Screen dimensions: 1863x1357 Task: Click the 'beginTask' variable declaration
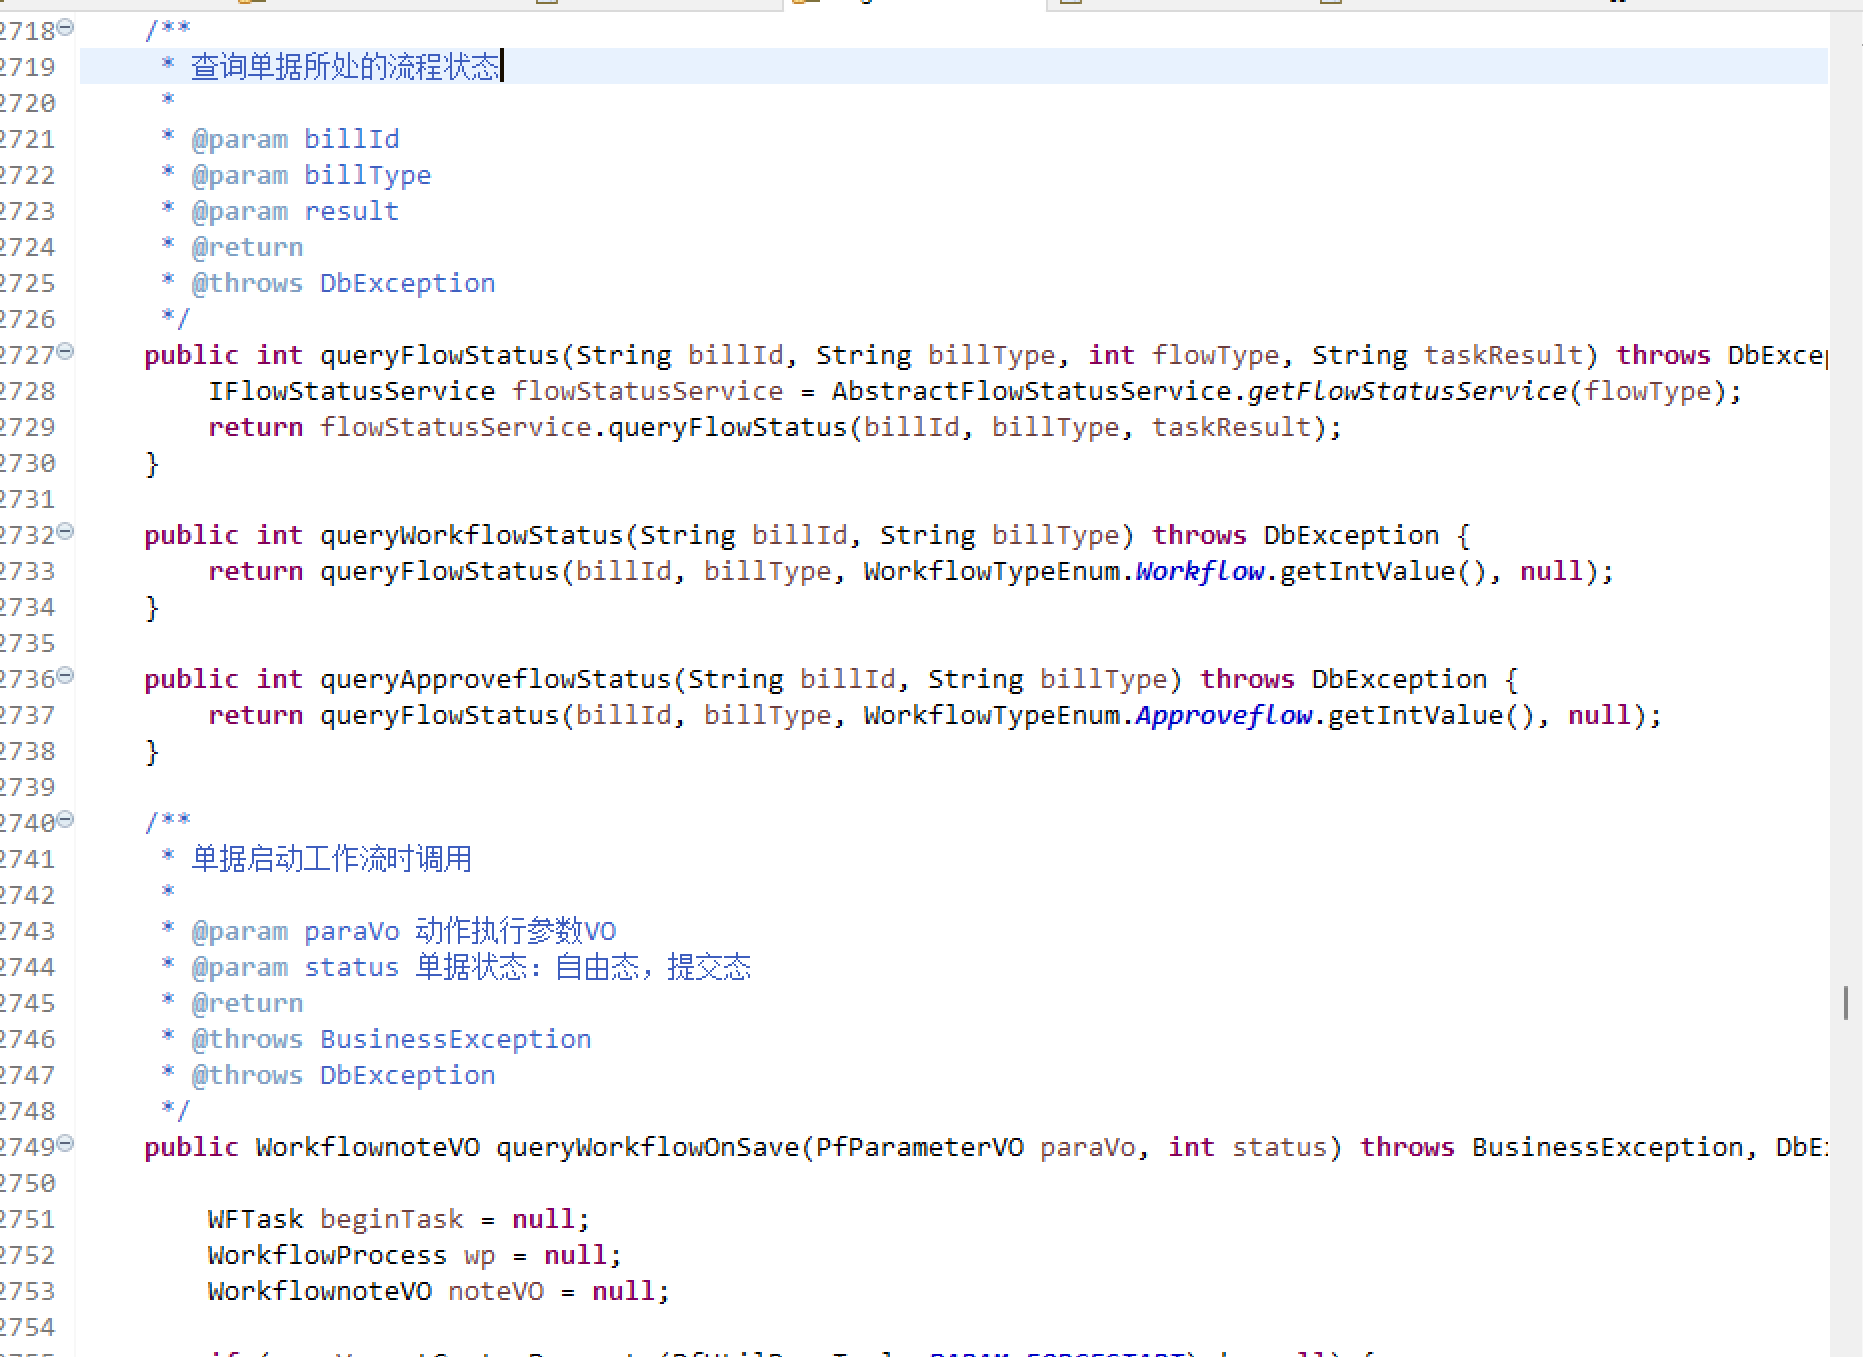(391, 1219)
